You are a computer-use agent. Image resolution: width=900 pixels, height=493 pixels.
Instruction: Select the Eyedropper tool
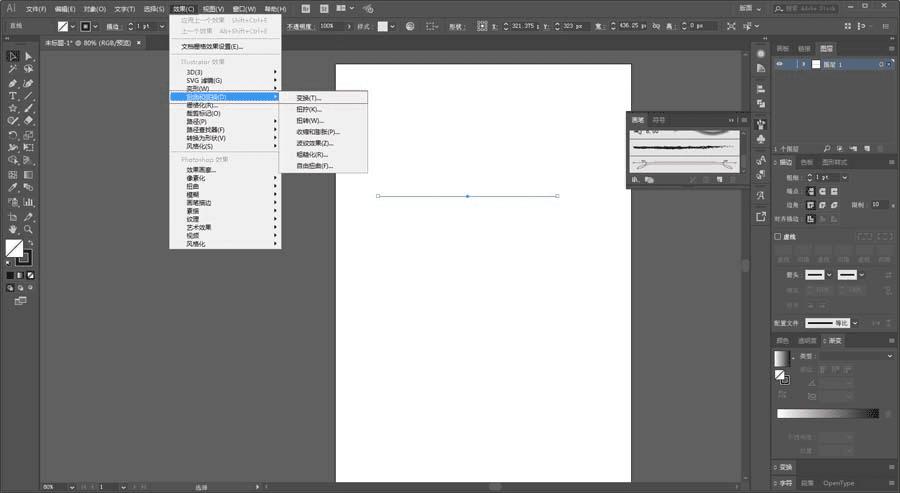click(x=12, y=185)
